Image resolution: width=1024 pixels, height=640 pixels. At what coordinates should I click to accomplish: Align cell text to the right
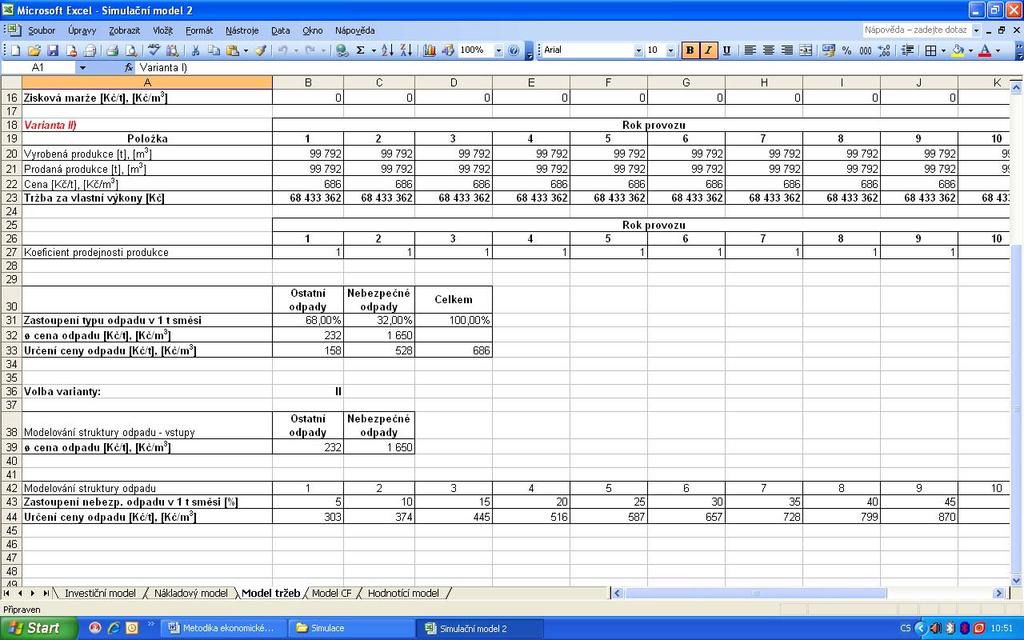point(787,50)
